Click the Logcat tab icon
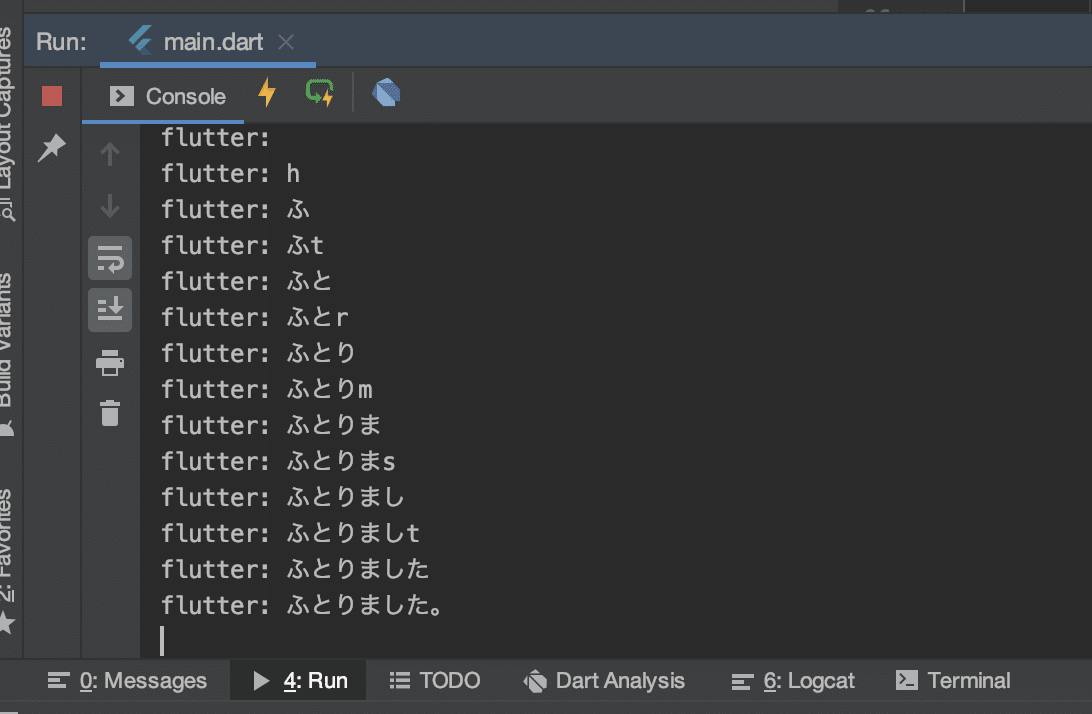 pyautogui.click(x=742, y=681)
